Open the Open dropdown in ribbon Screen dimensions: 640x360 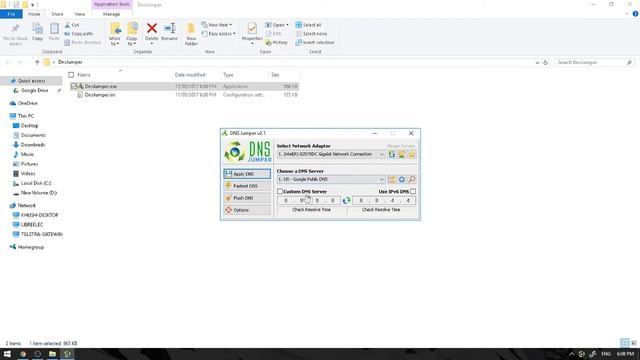[x=277, y=25]
